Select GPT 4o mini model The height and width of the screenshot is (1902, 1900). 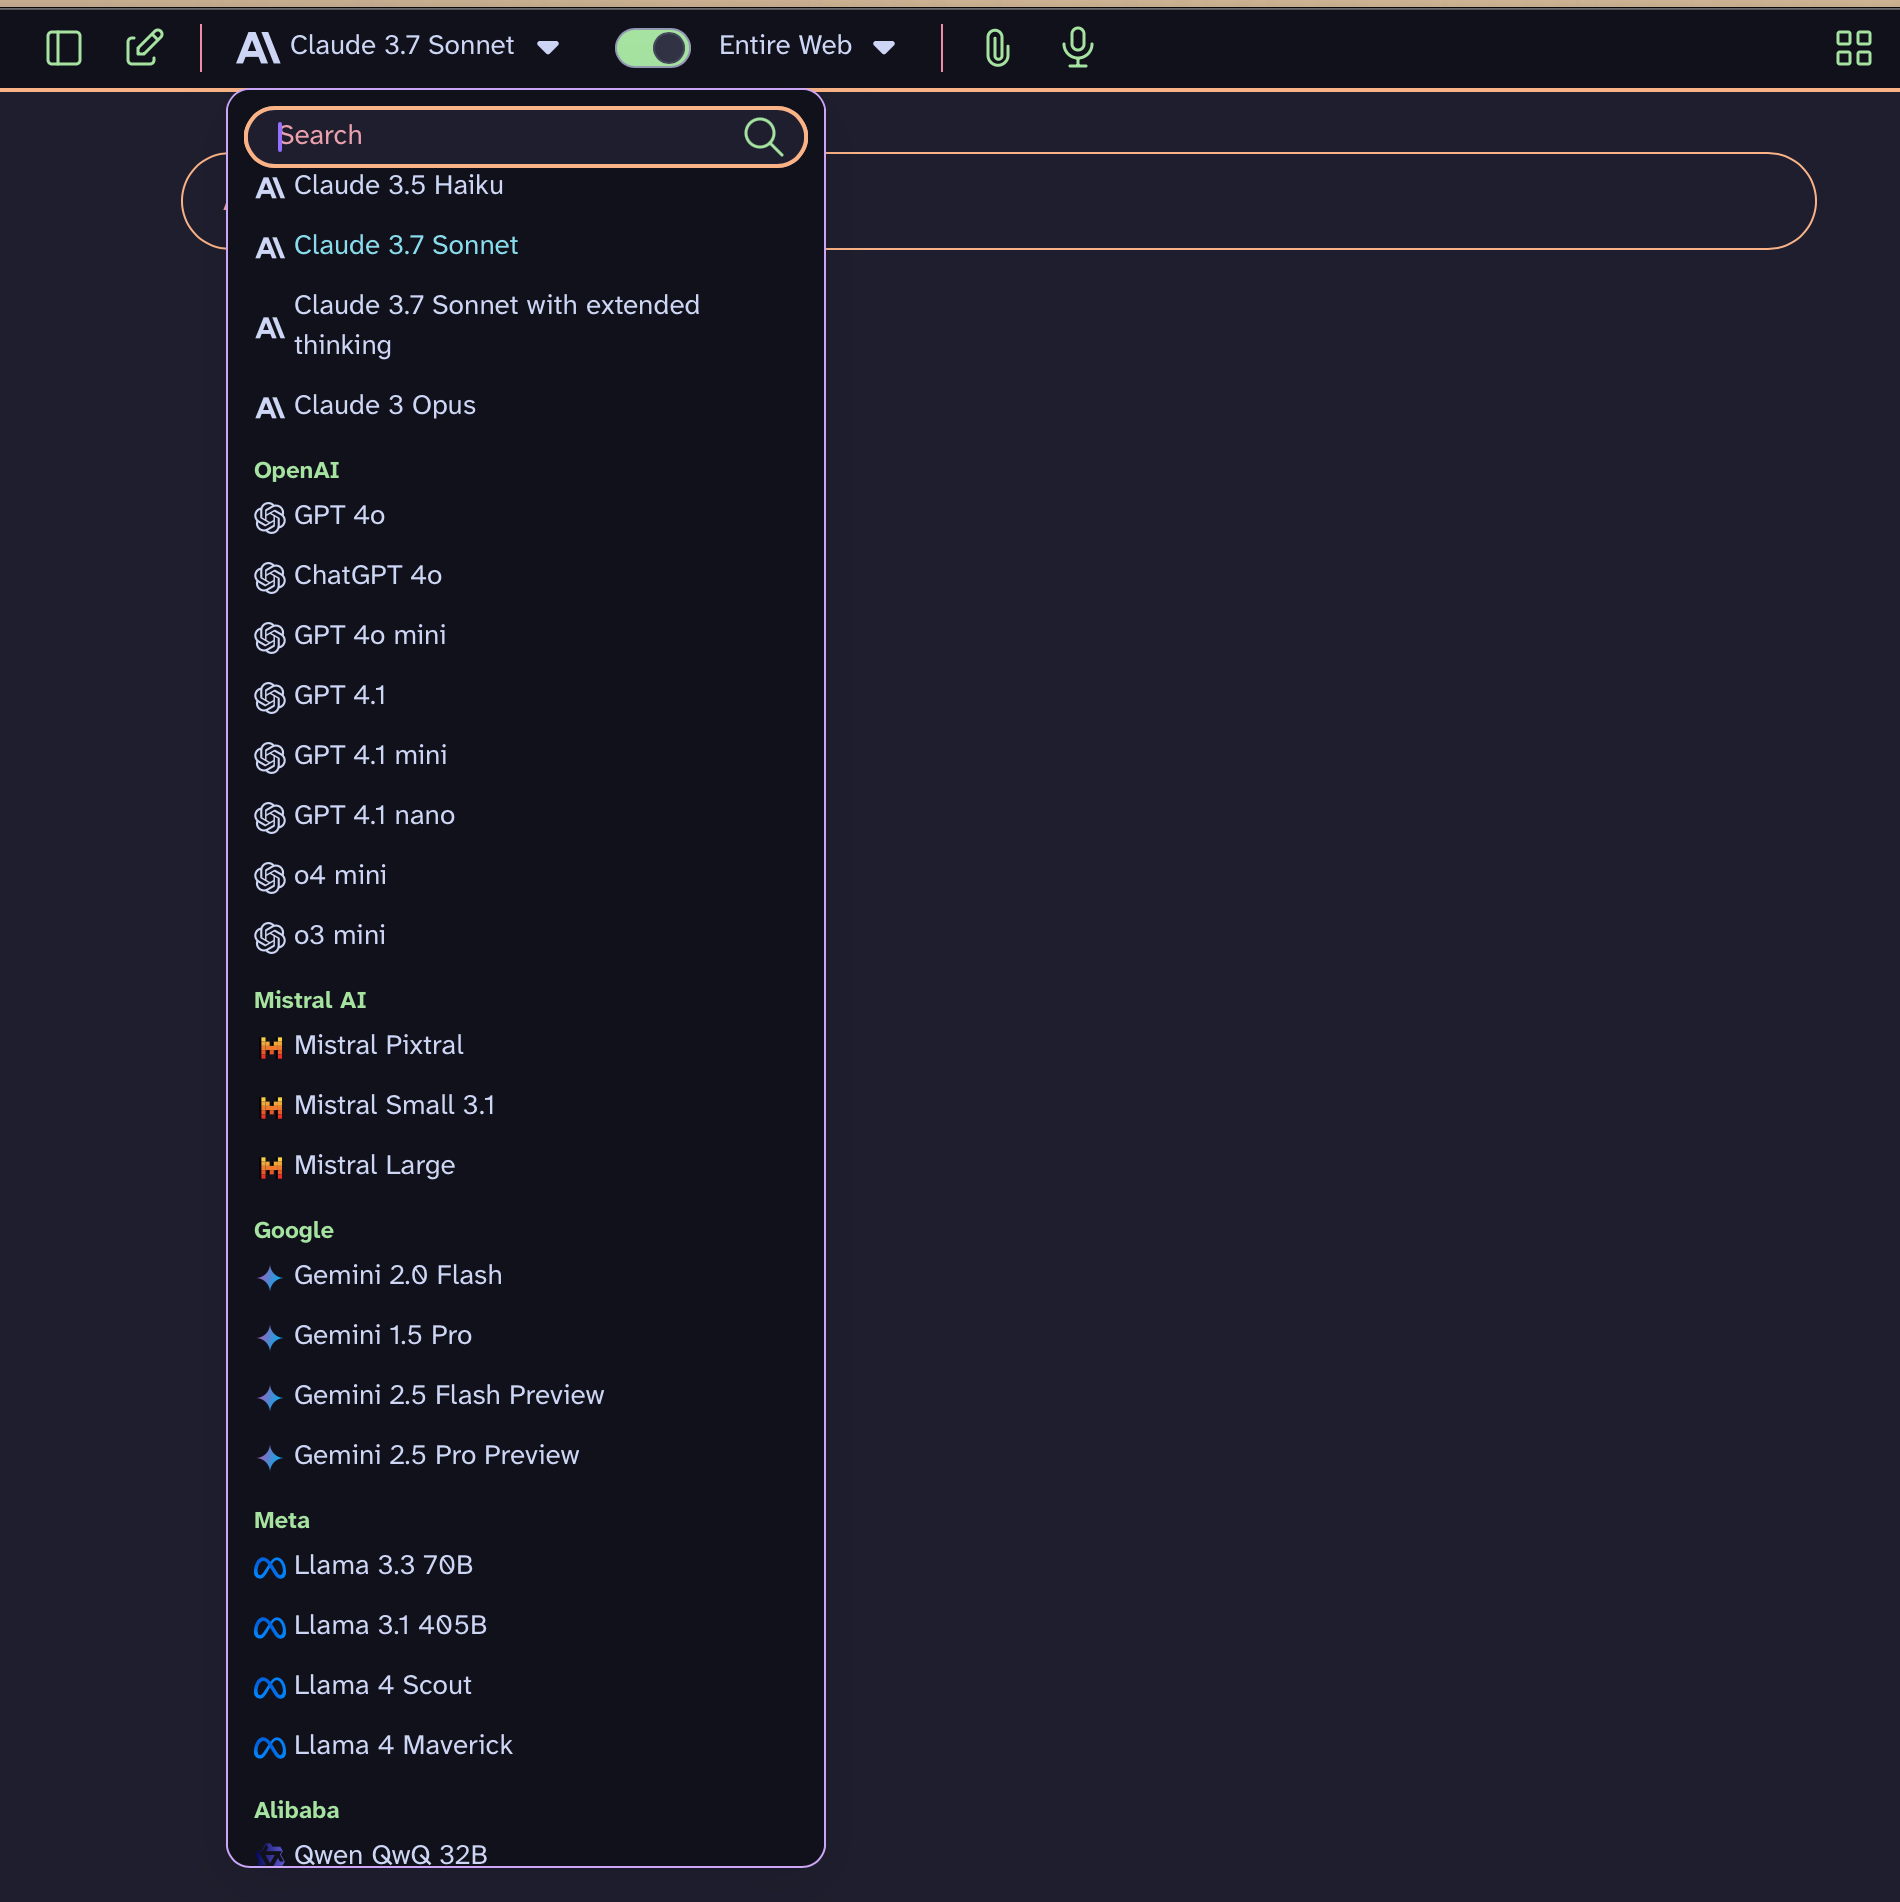point(369,635)
